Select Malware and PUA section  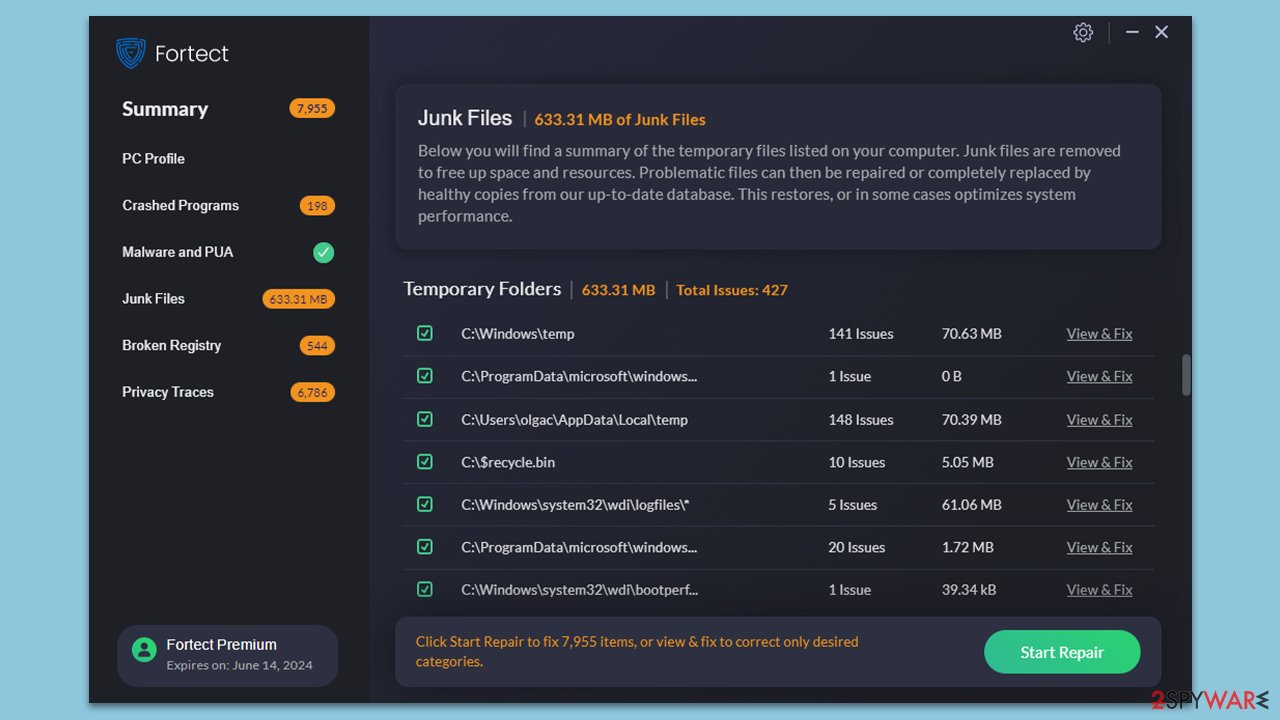tap(177, 252)
